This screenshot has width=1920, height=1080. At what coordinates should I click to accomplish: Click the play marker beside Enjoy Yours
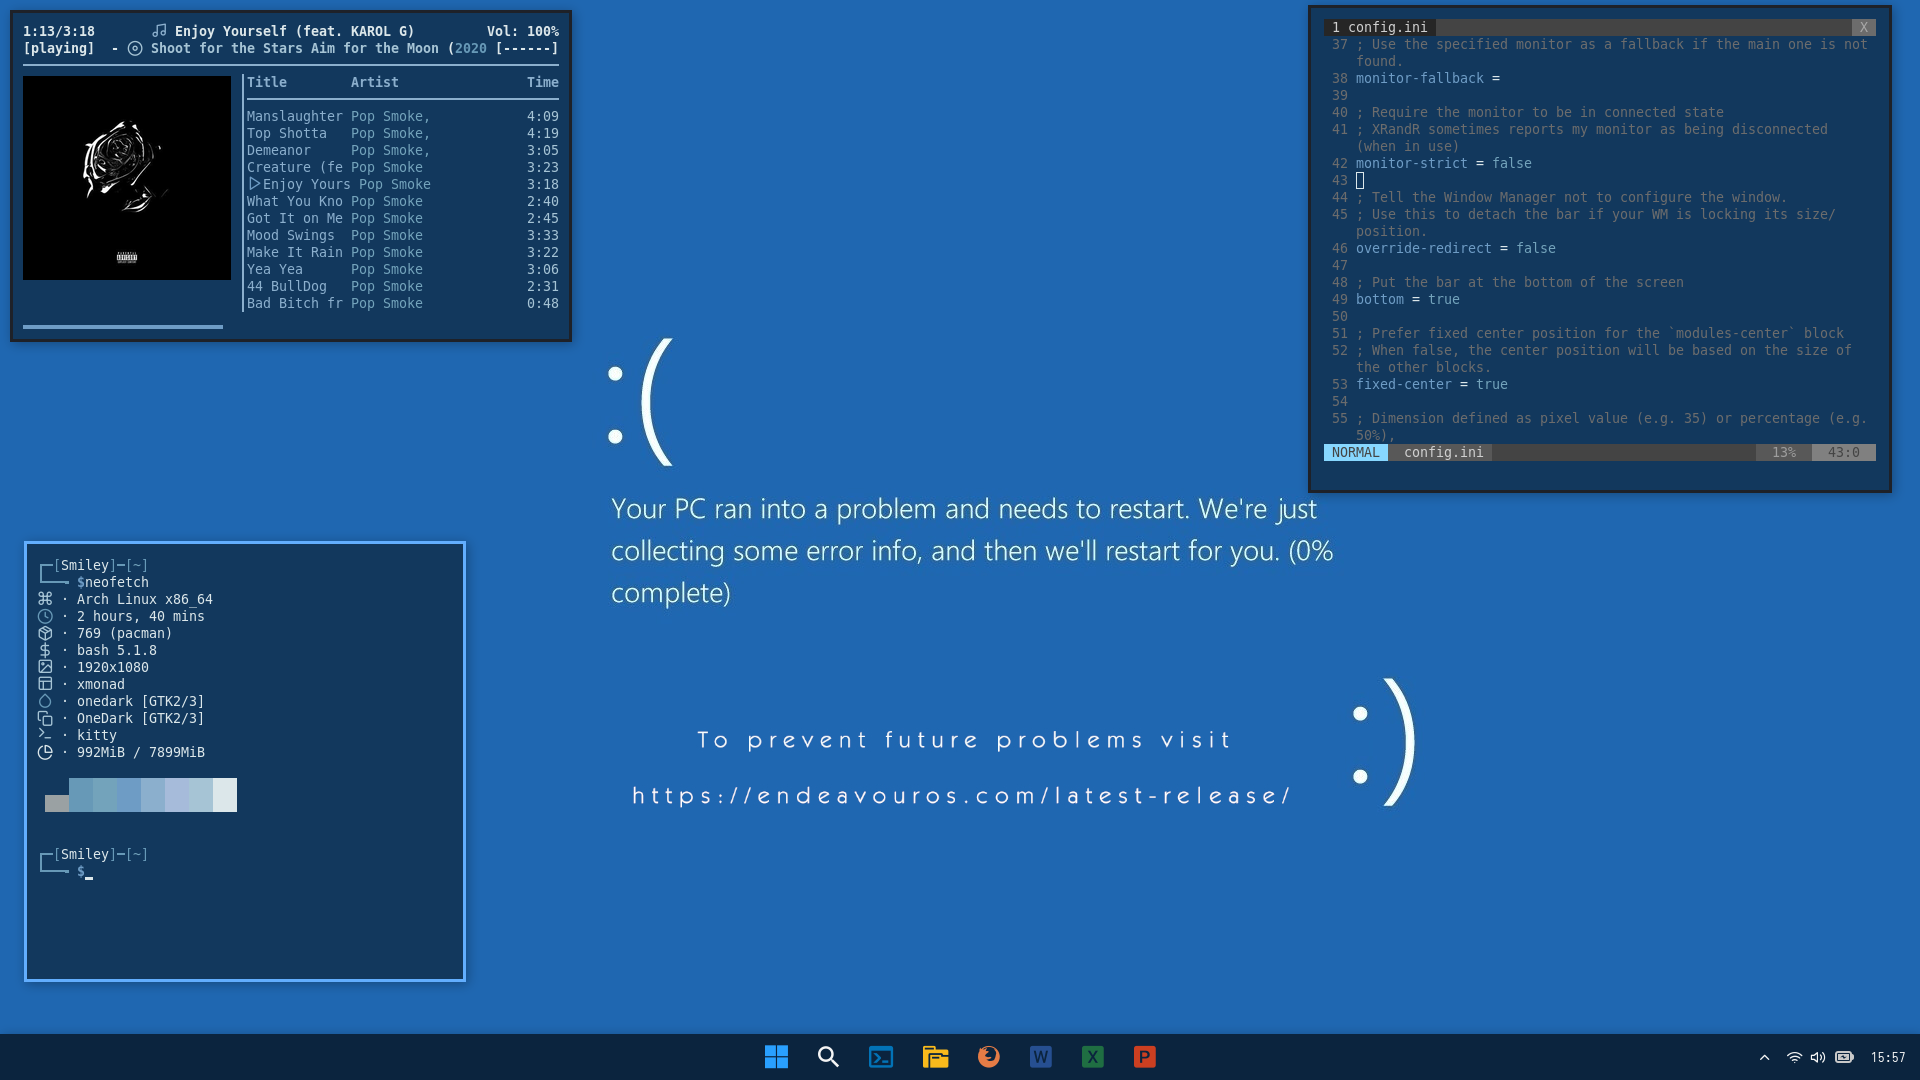click(254, 184)
